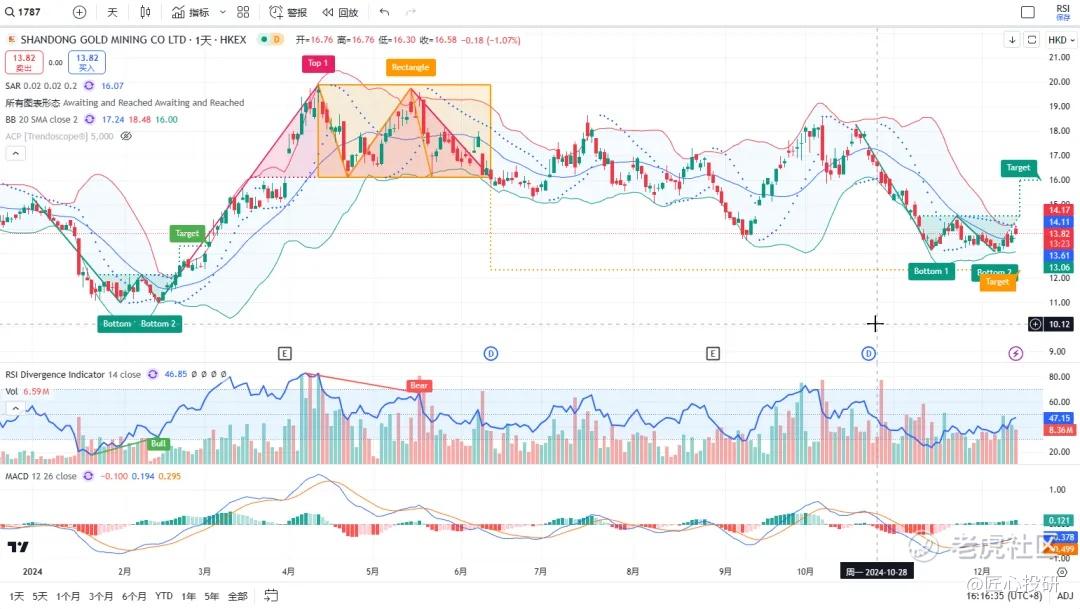Click the orange D badge beside symbol name
The height and width of the screenshot is (609, 1080).
click(x=276, y=40)
